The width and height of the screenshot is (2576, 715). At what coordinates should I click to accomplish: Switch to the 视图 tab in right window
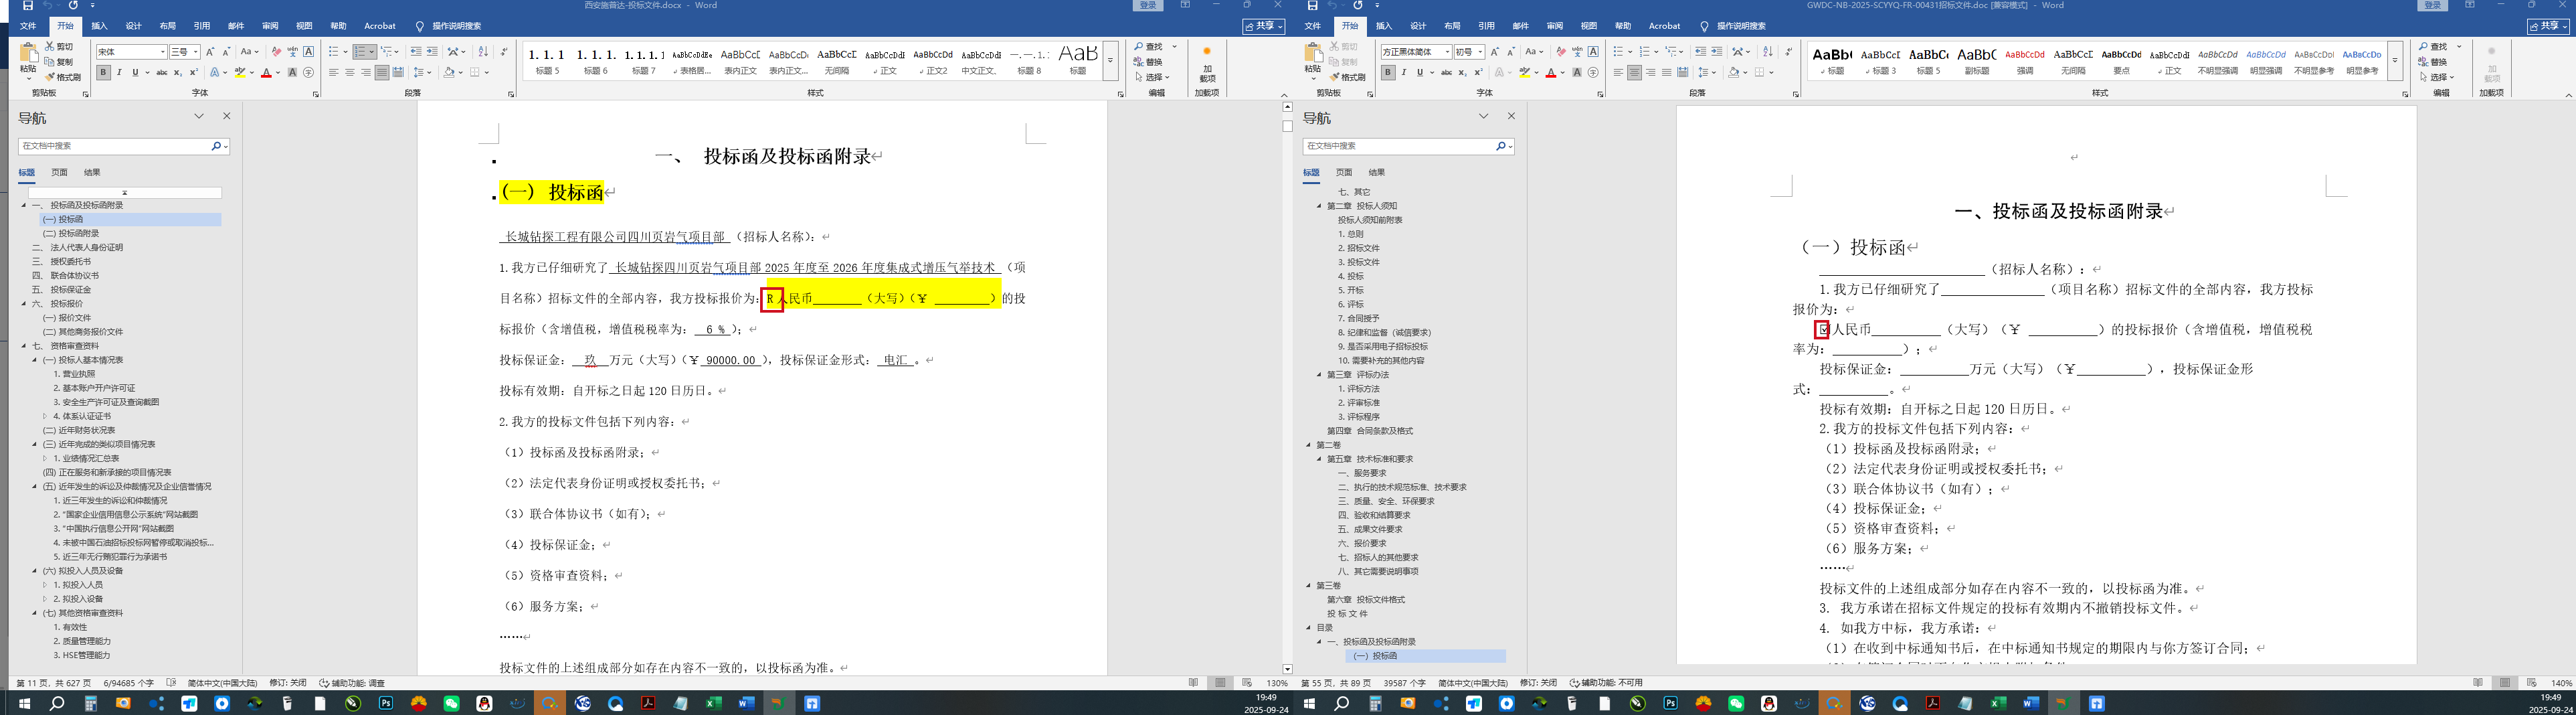coord(1589,26)
